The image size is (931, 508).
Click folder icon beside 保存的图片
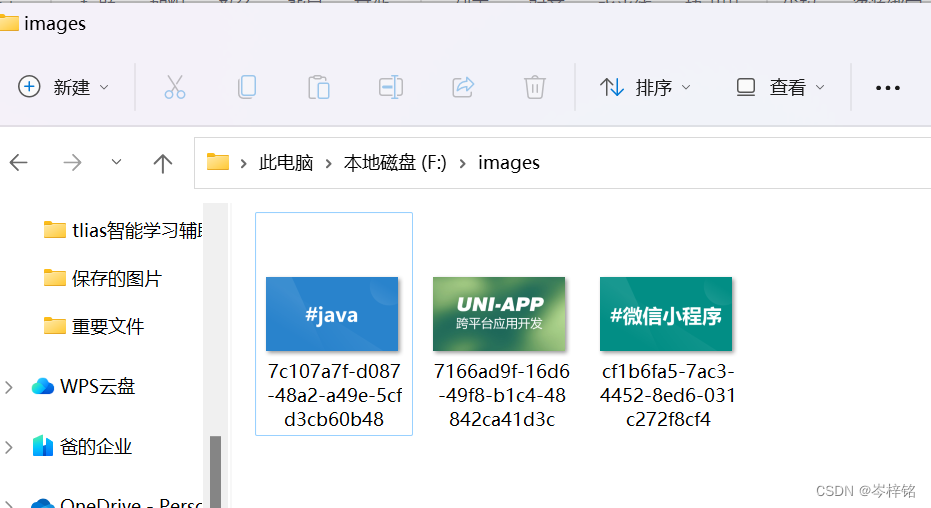point(55,278)
